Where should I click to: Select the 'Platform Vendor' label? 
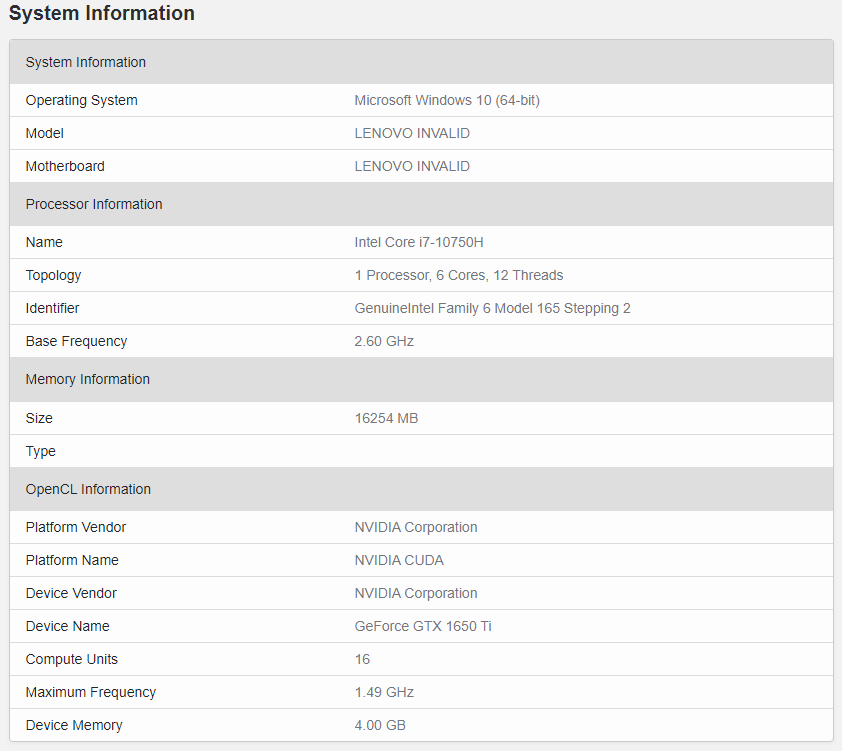pyautogui.click(x=76, y=527)
